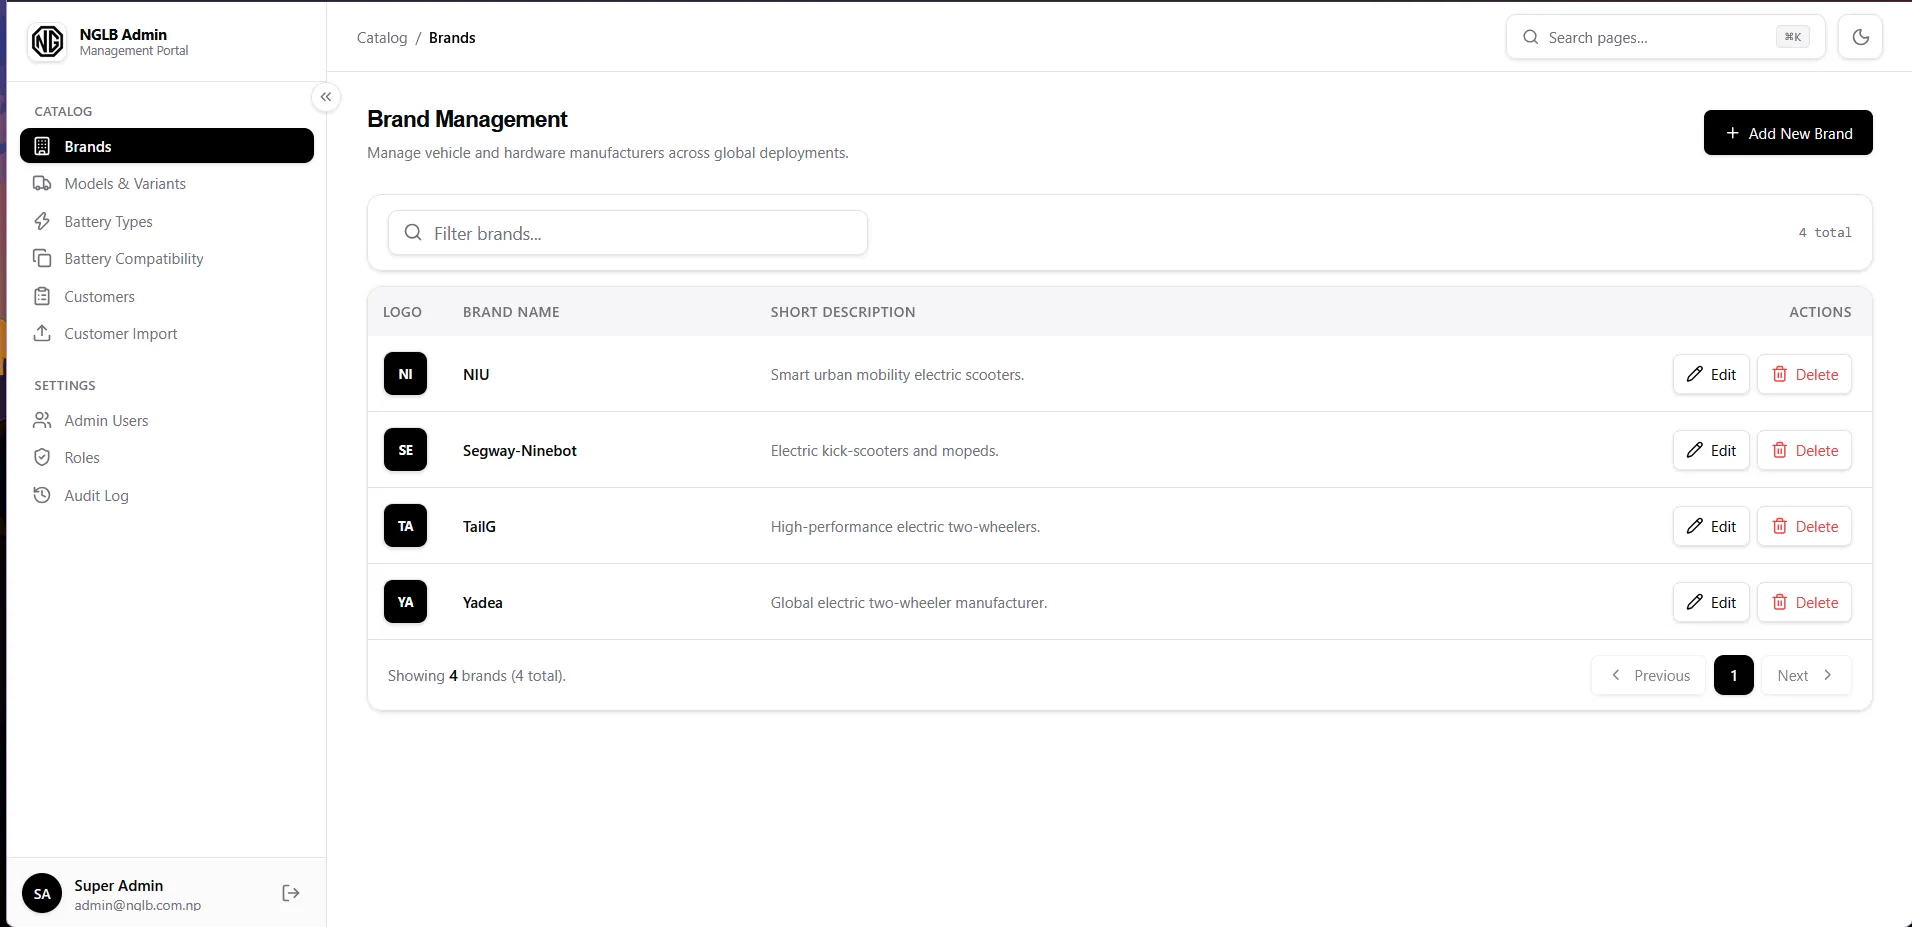The image size is (1912, 927).
Task: Click the TA logo badge
Action: pyautogui.click(x=405, y=526)
